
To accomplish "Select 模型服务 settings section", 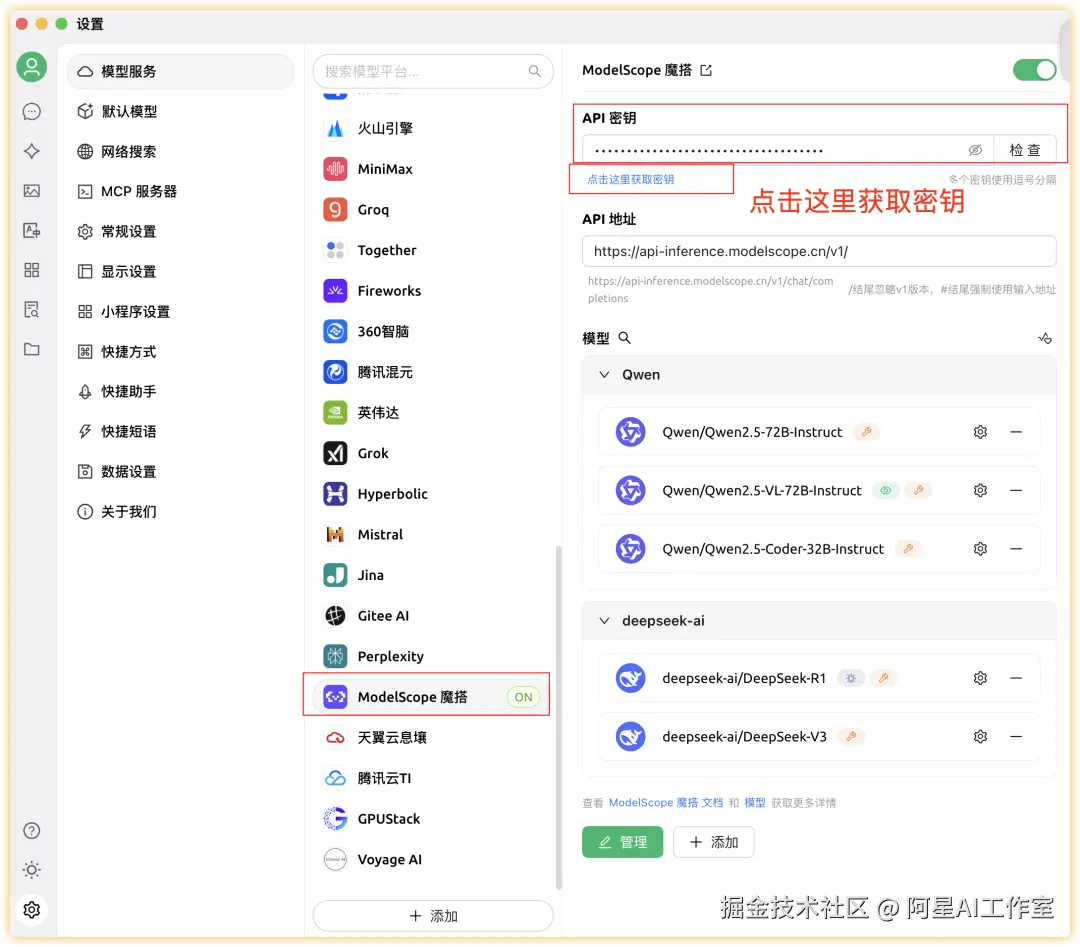I will click(180, 72).
